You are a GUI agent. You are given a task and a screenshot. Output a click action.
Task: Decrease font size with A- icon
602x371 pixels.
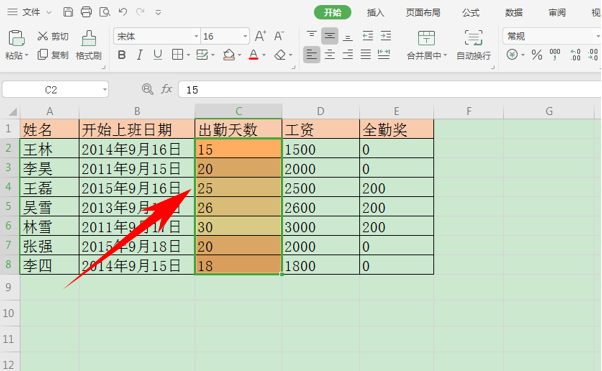(x=279, y=36)
